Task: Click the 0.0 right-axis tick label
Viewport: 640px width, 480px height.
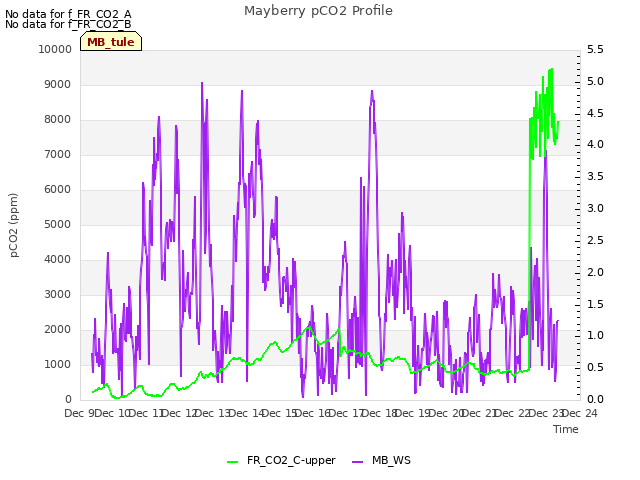Action: tap(595, 399)
